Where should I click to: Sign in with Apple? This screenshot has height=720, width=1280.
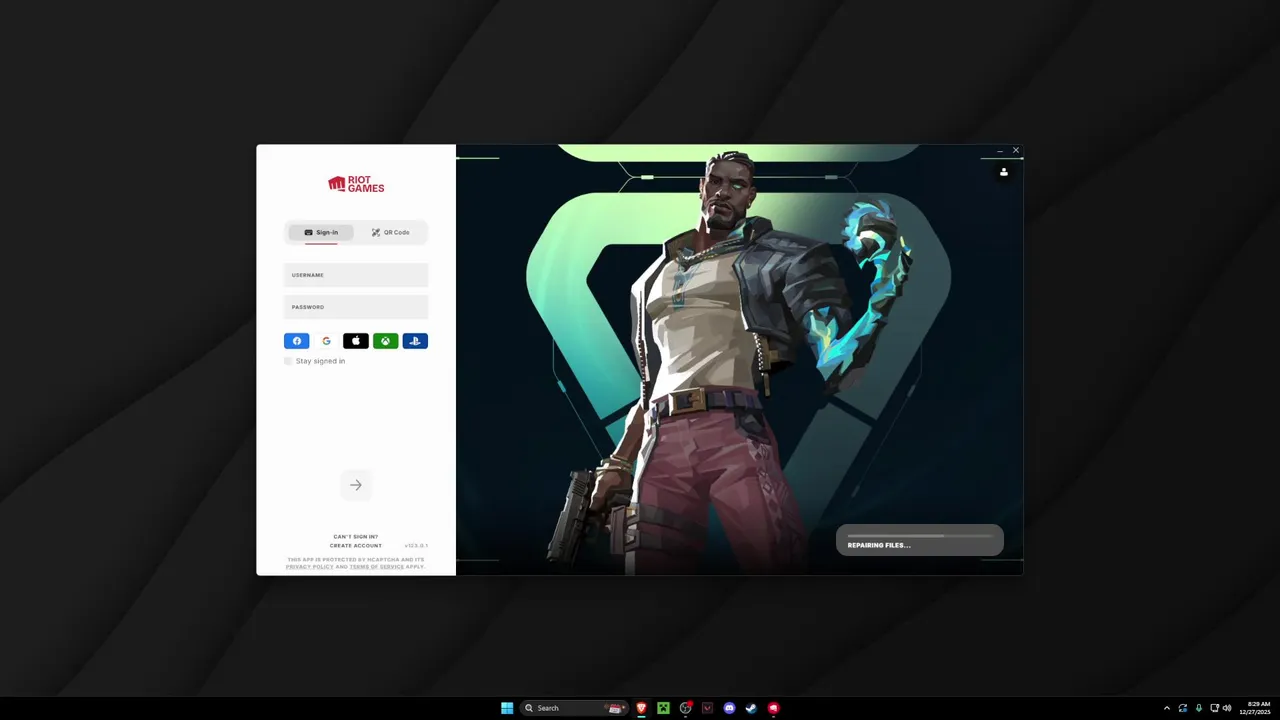(356, 341)
